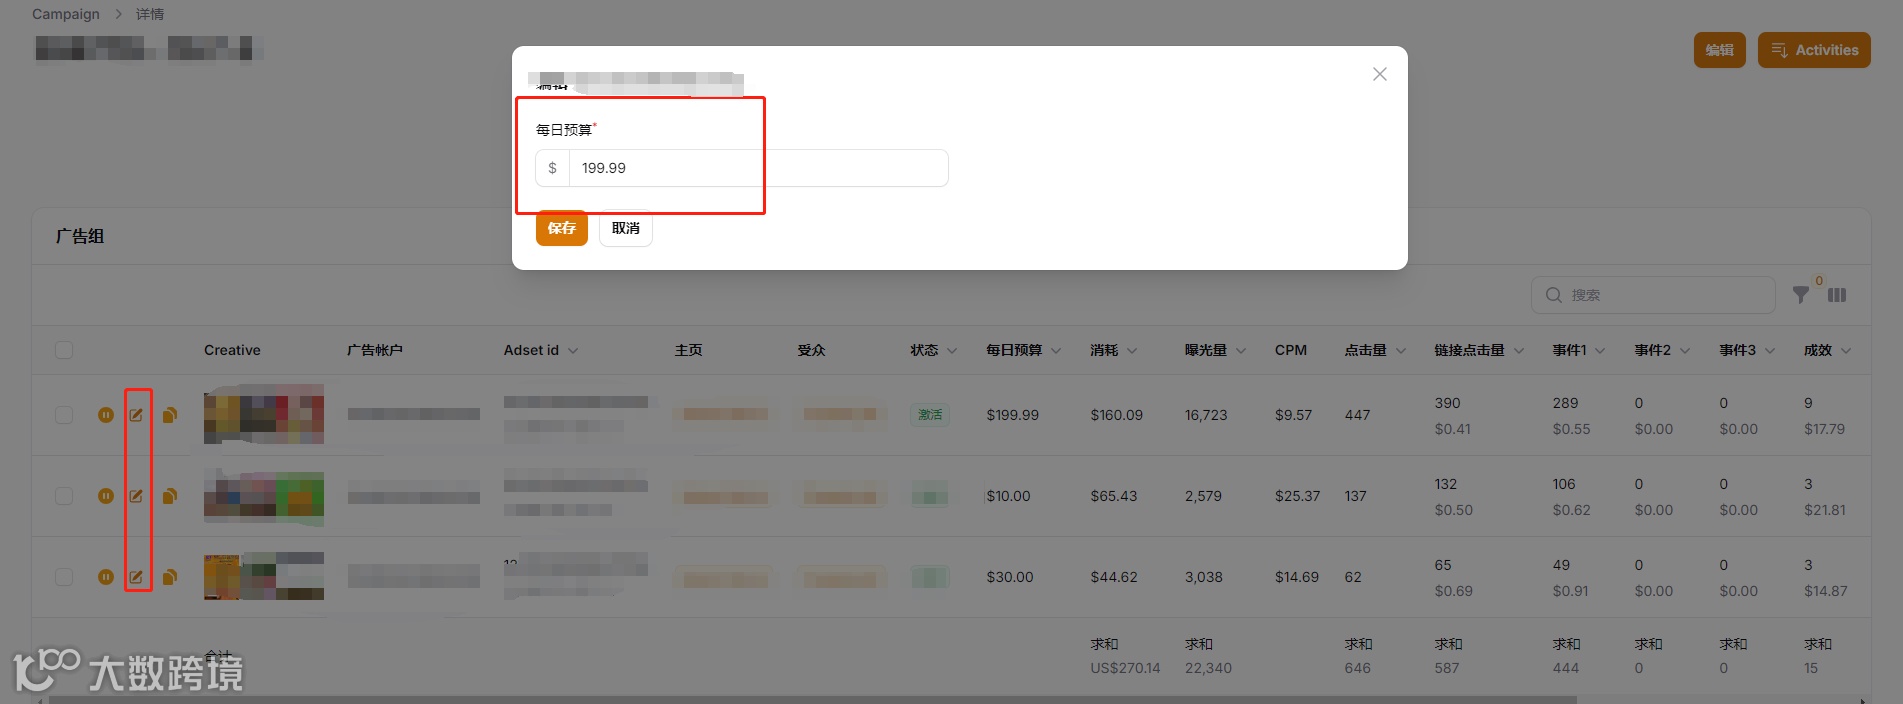Open the 点击量 column dropdown
The width and height of the screenshot is (1903, 704).
click(x=1401, y=351)
